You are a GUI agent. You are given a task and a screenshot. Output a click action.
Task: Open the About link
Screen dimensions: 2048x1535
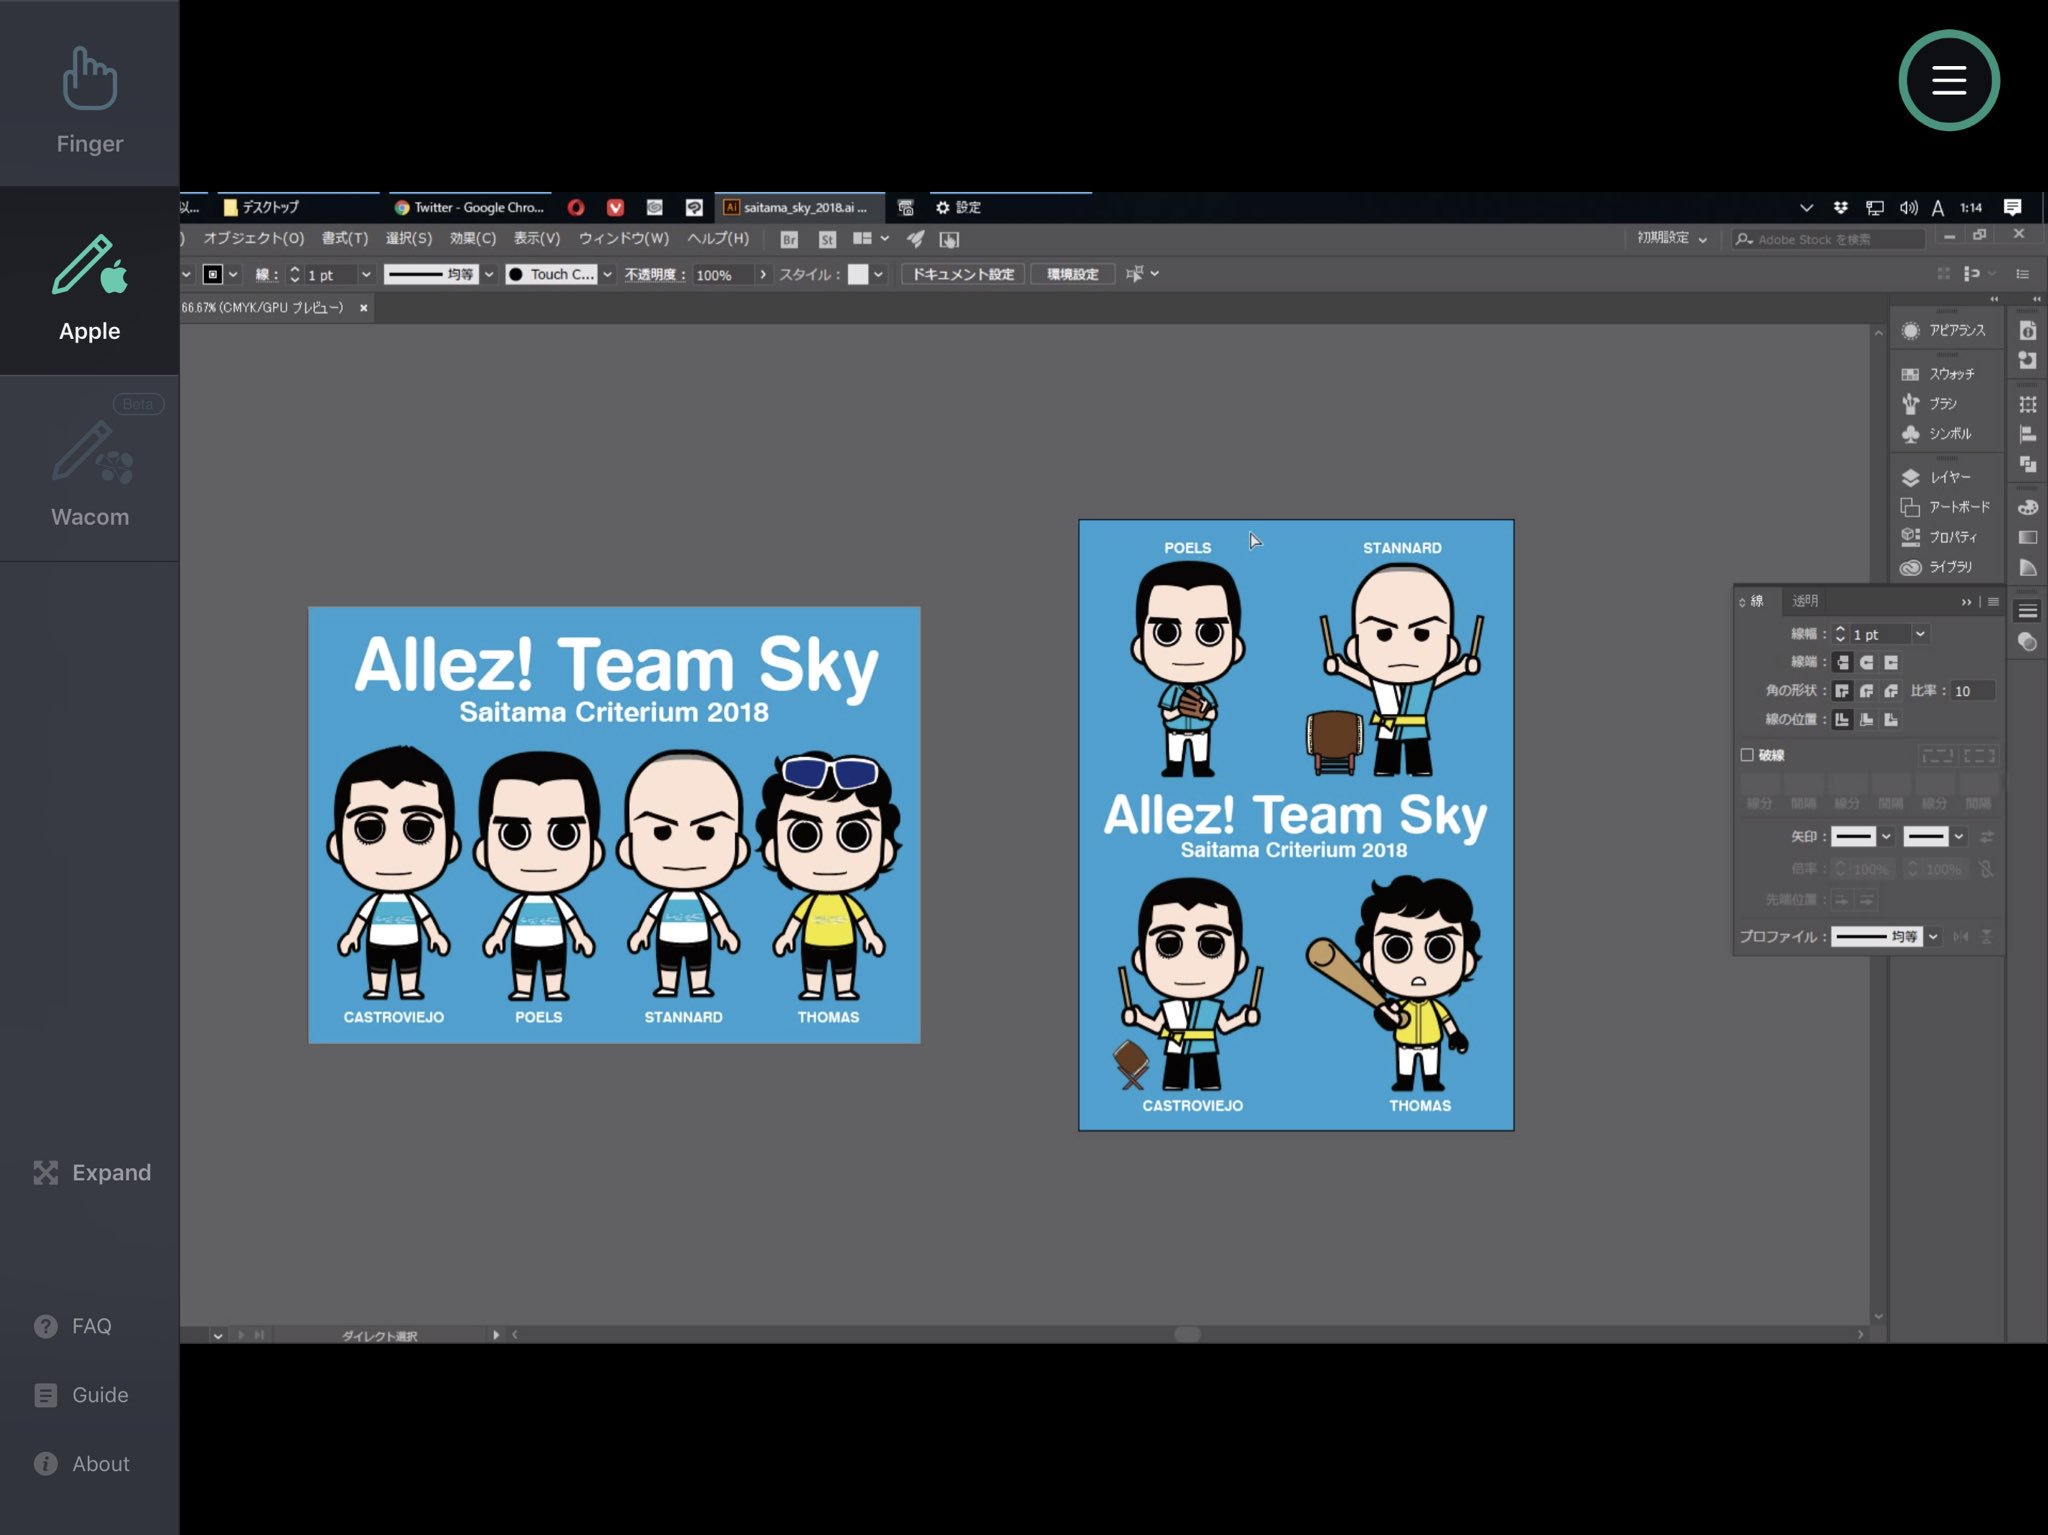82,1464
